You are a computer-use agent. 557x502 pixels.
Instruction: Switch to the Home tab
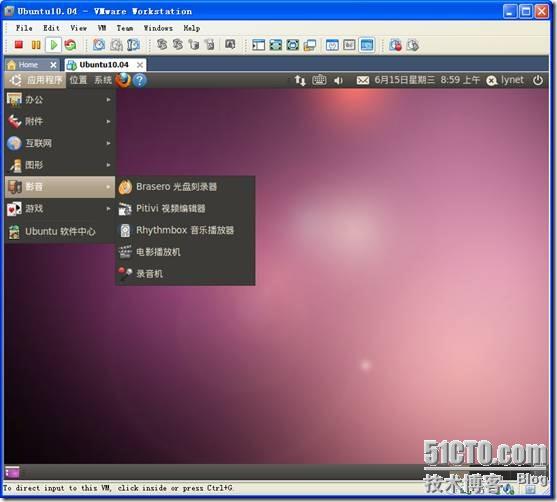click(x=27, y=65)
